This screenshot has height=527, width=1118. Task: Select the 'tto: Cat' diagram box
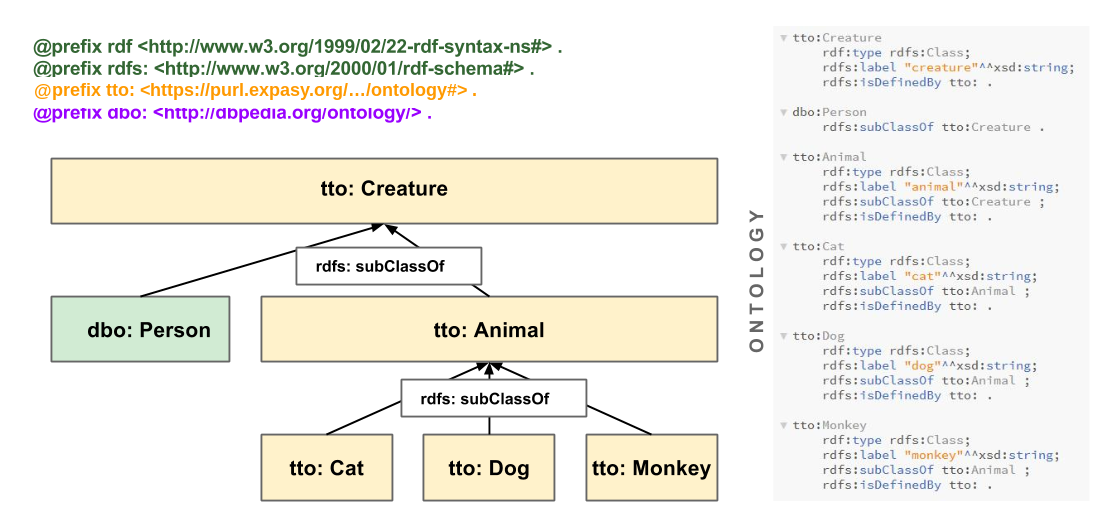327,467
